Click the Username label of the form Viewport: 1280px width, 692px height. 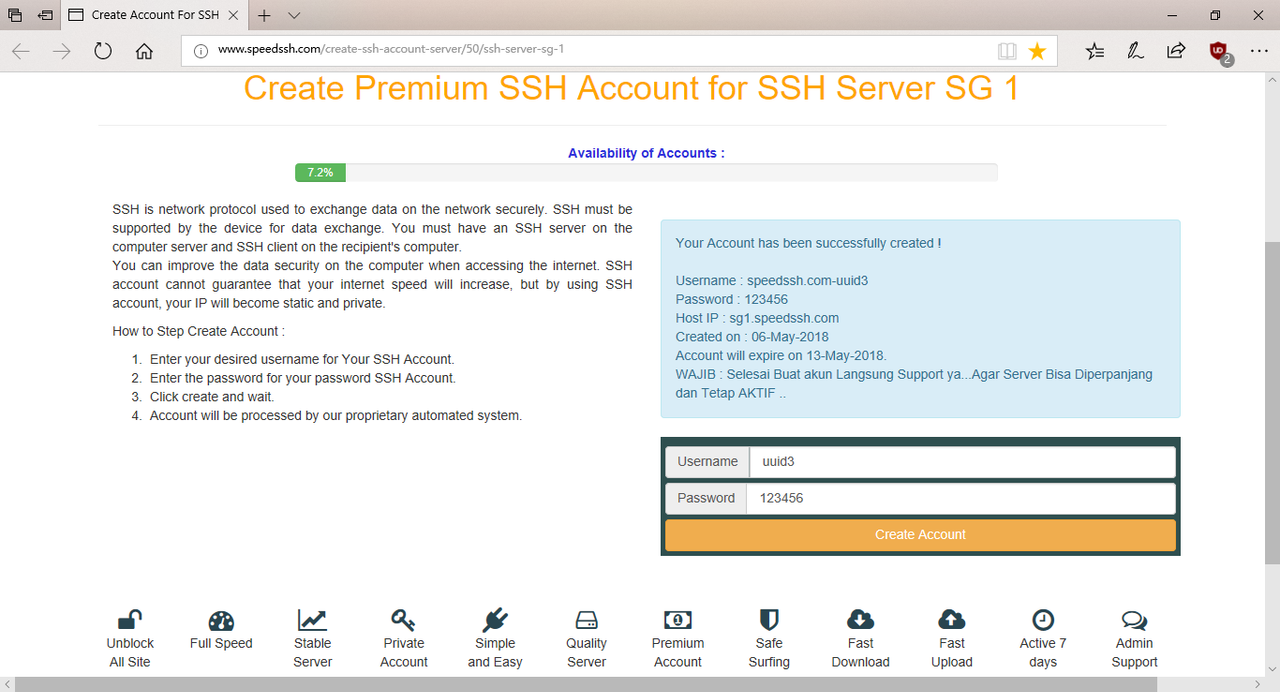point(707,461)
